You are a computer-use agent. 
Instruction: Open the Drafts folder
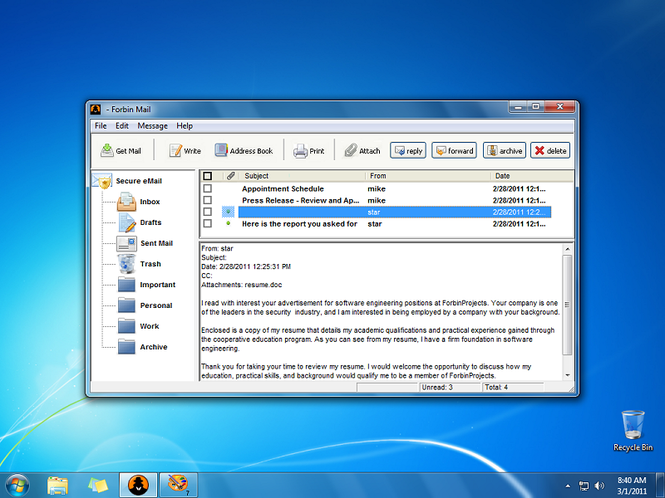point(140,222)
